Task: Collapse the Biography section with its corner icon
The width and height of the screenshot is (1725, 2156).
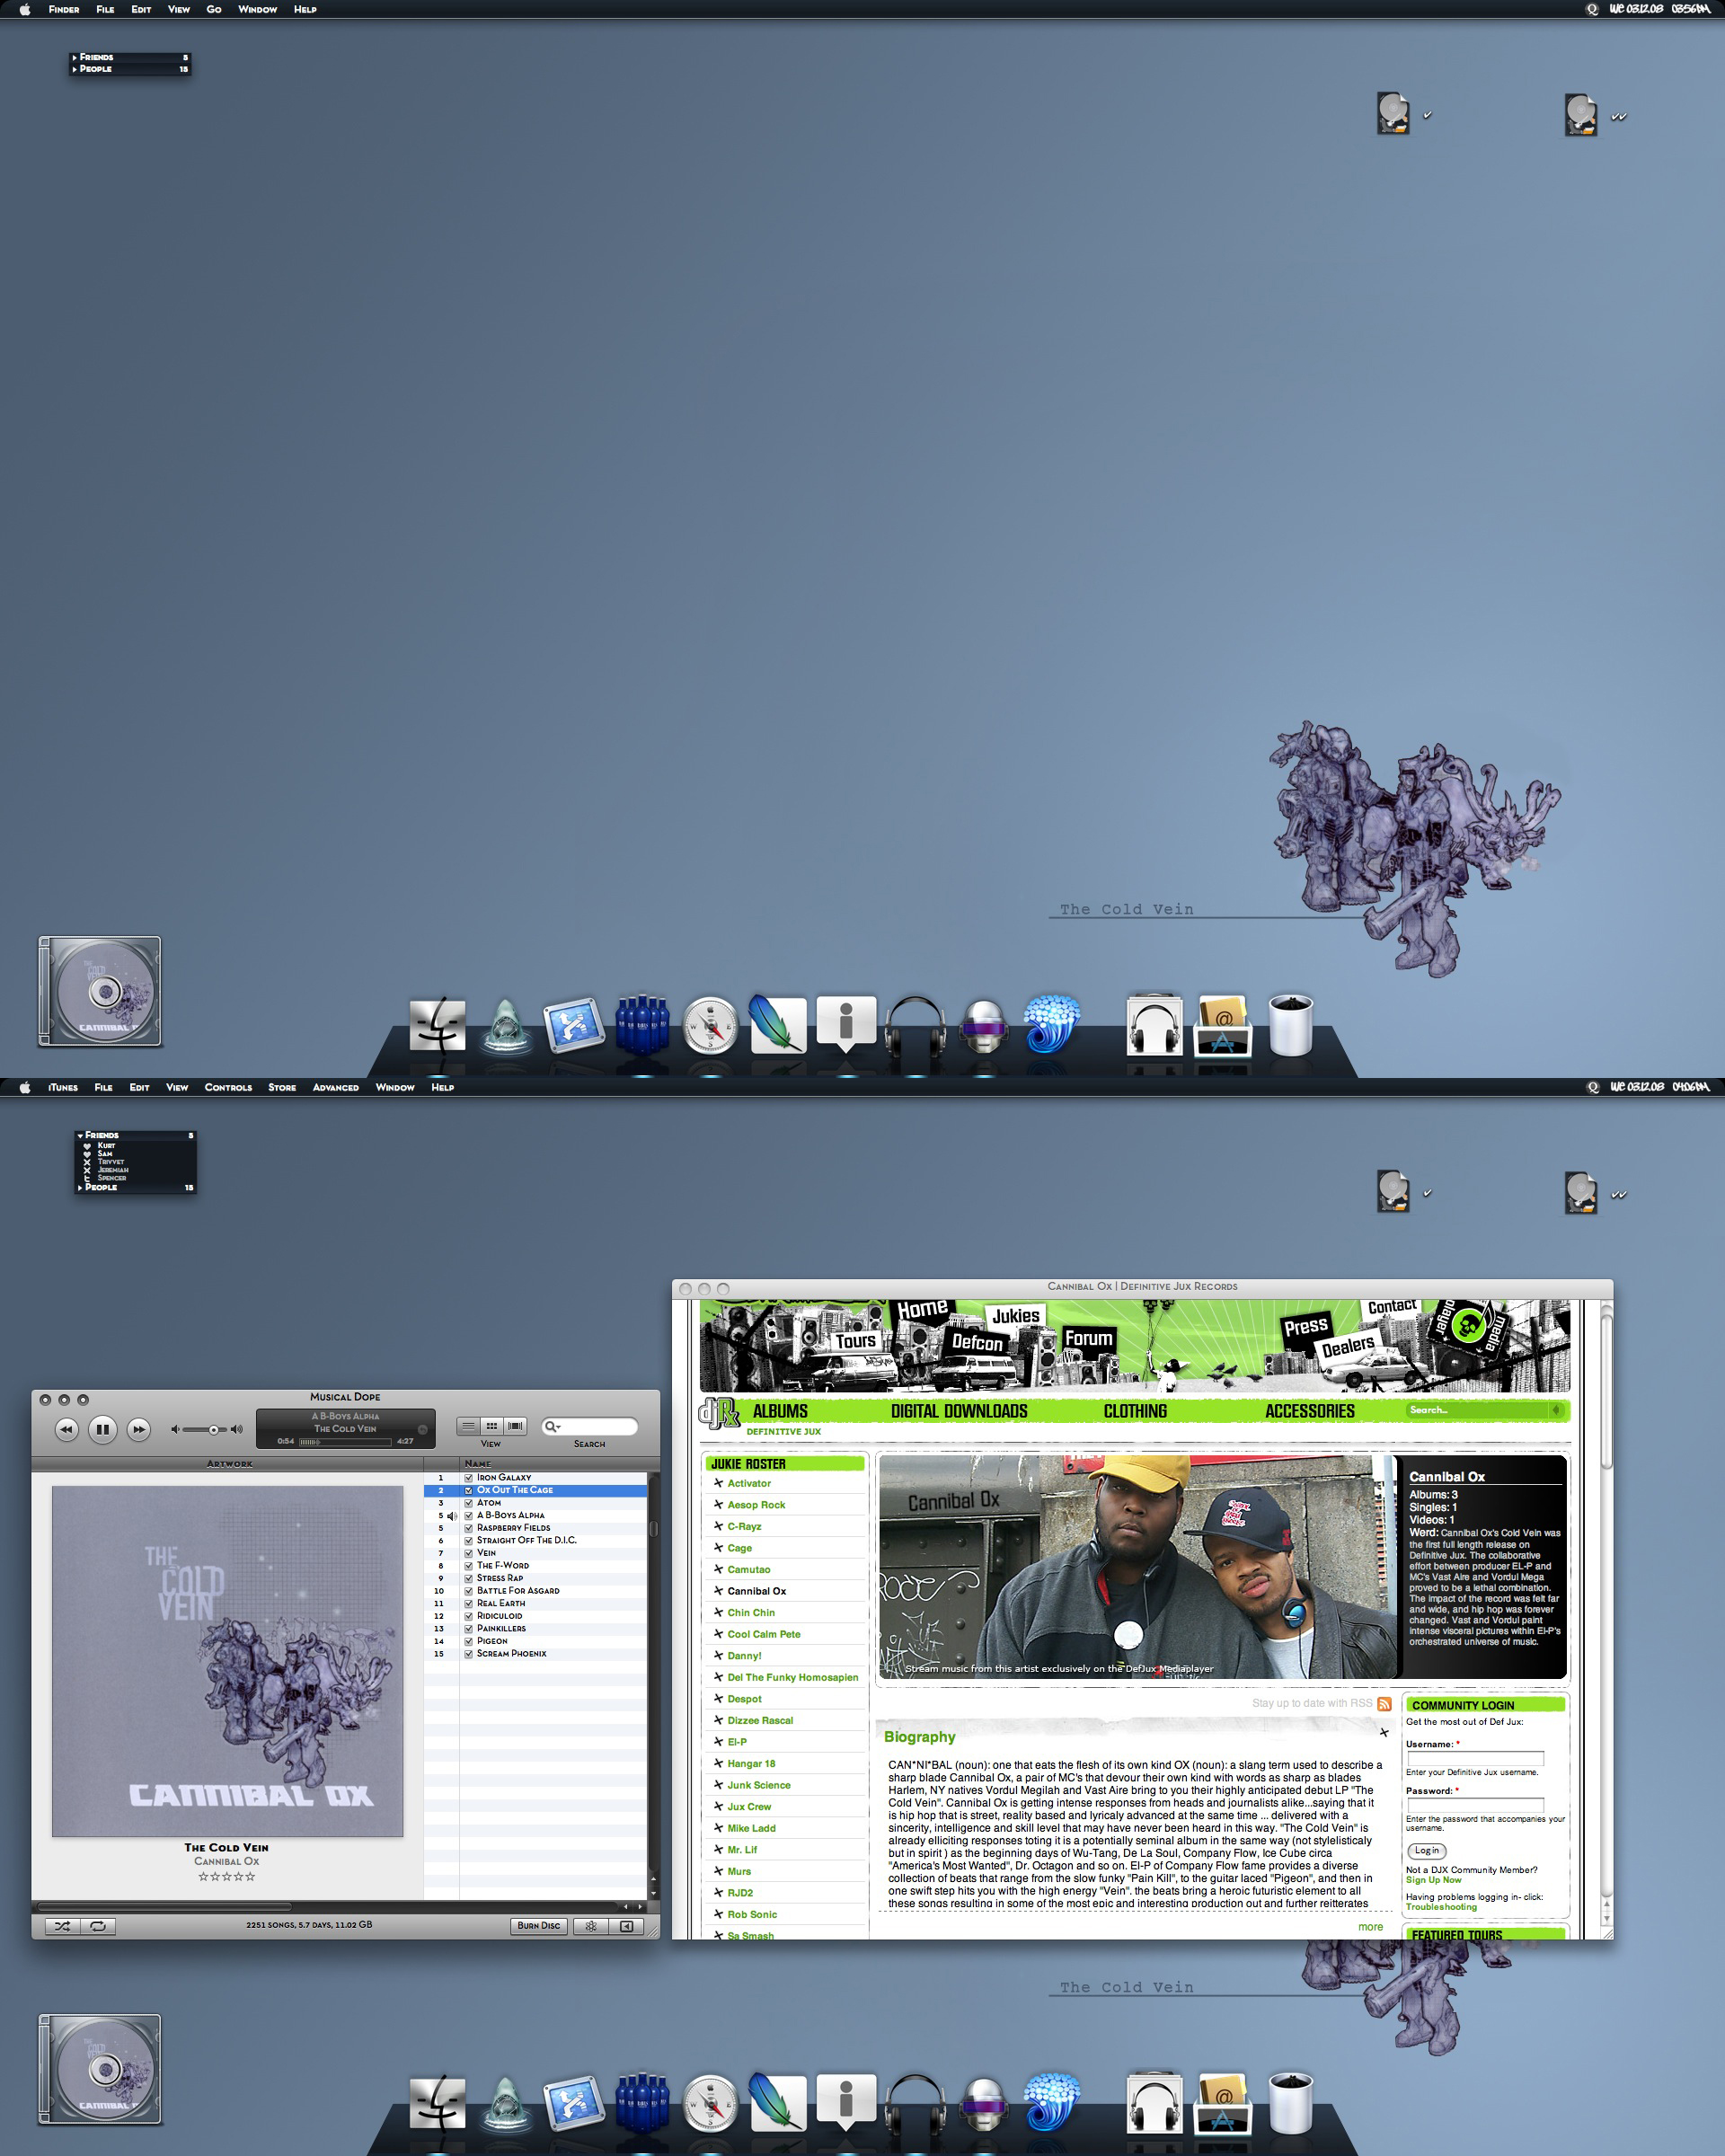Action: pos(1384,1732)
